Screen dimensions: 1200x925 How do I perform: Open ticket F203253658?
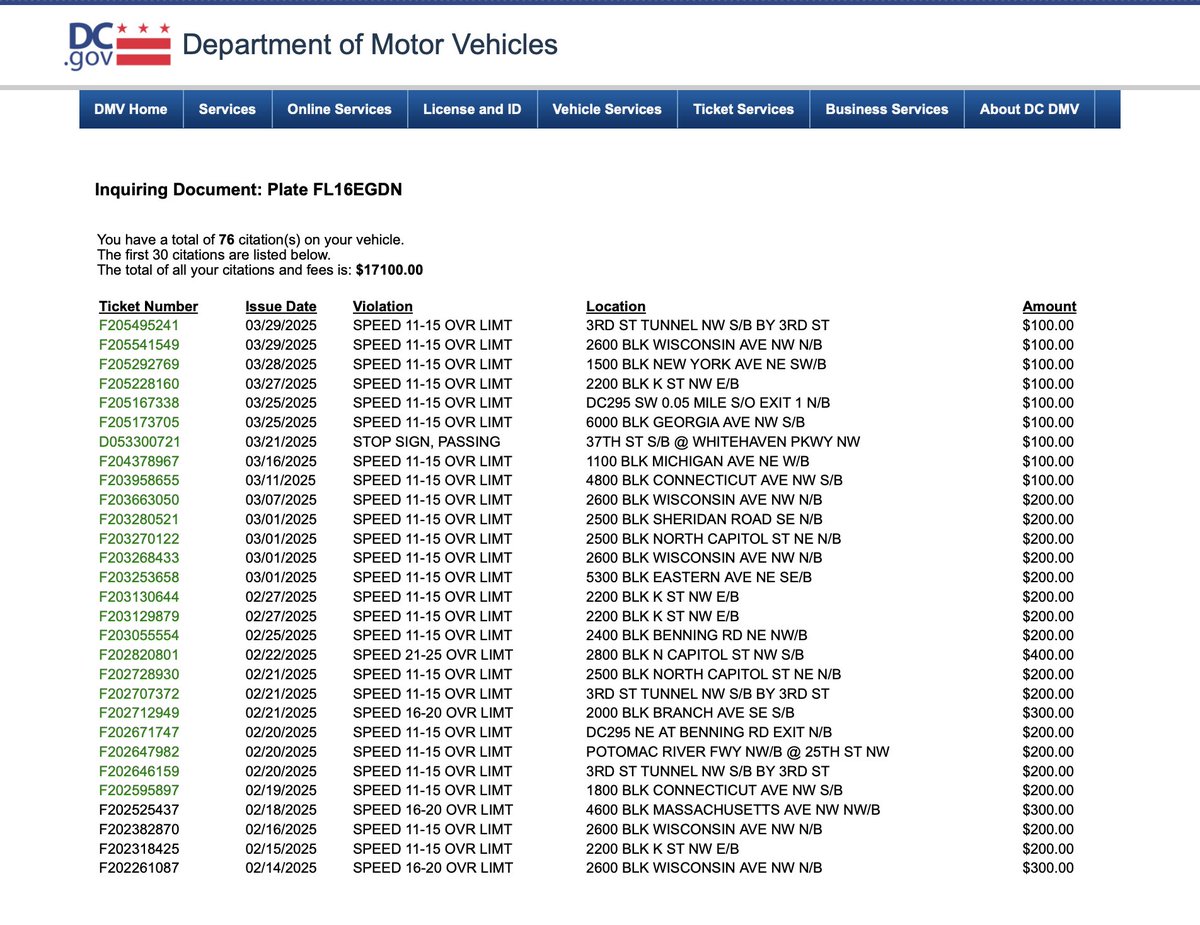tap(139, 577)
